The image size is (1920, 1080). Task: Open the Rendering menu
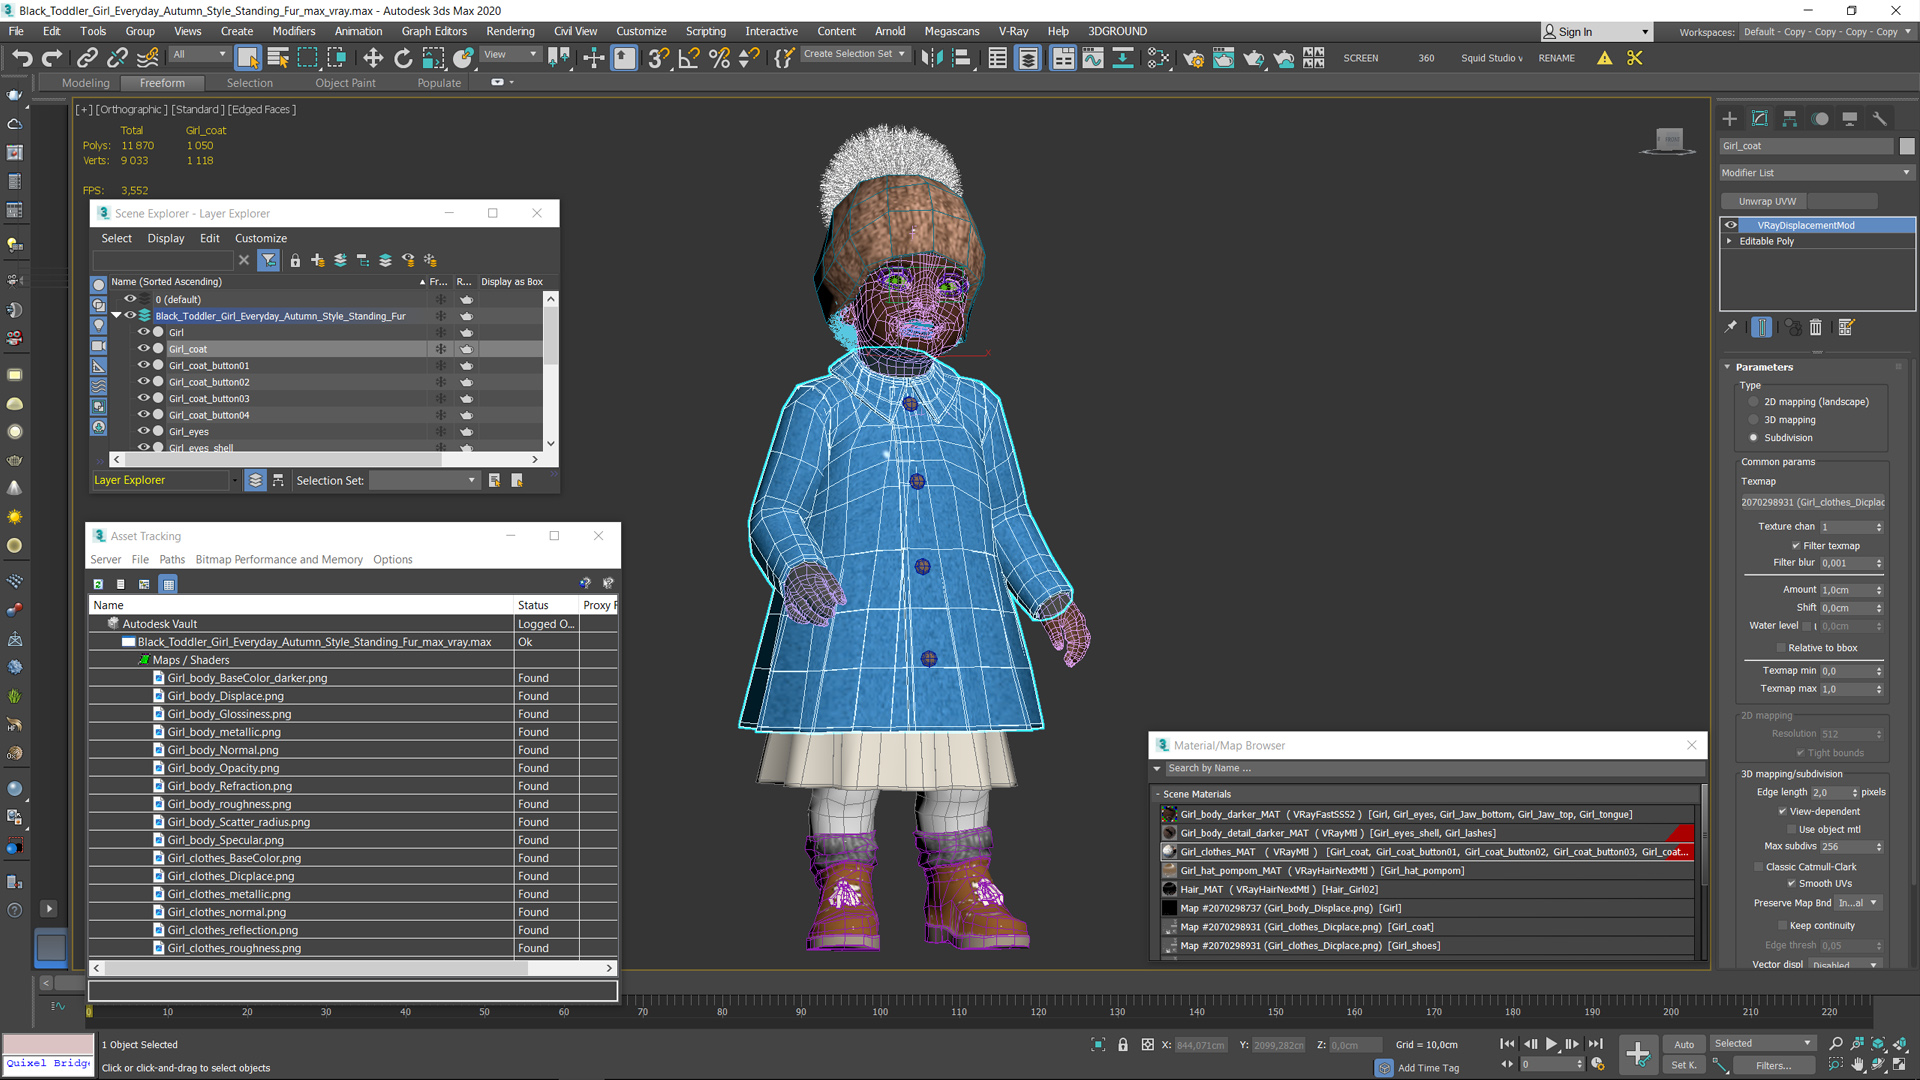tap(510, 31)
